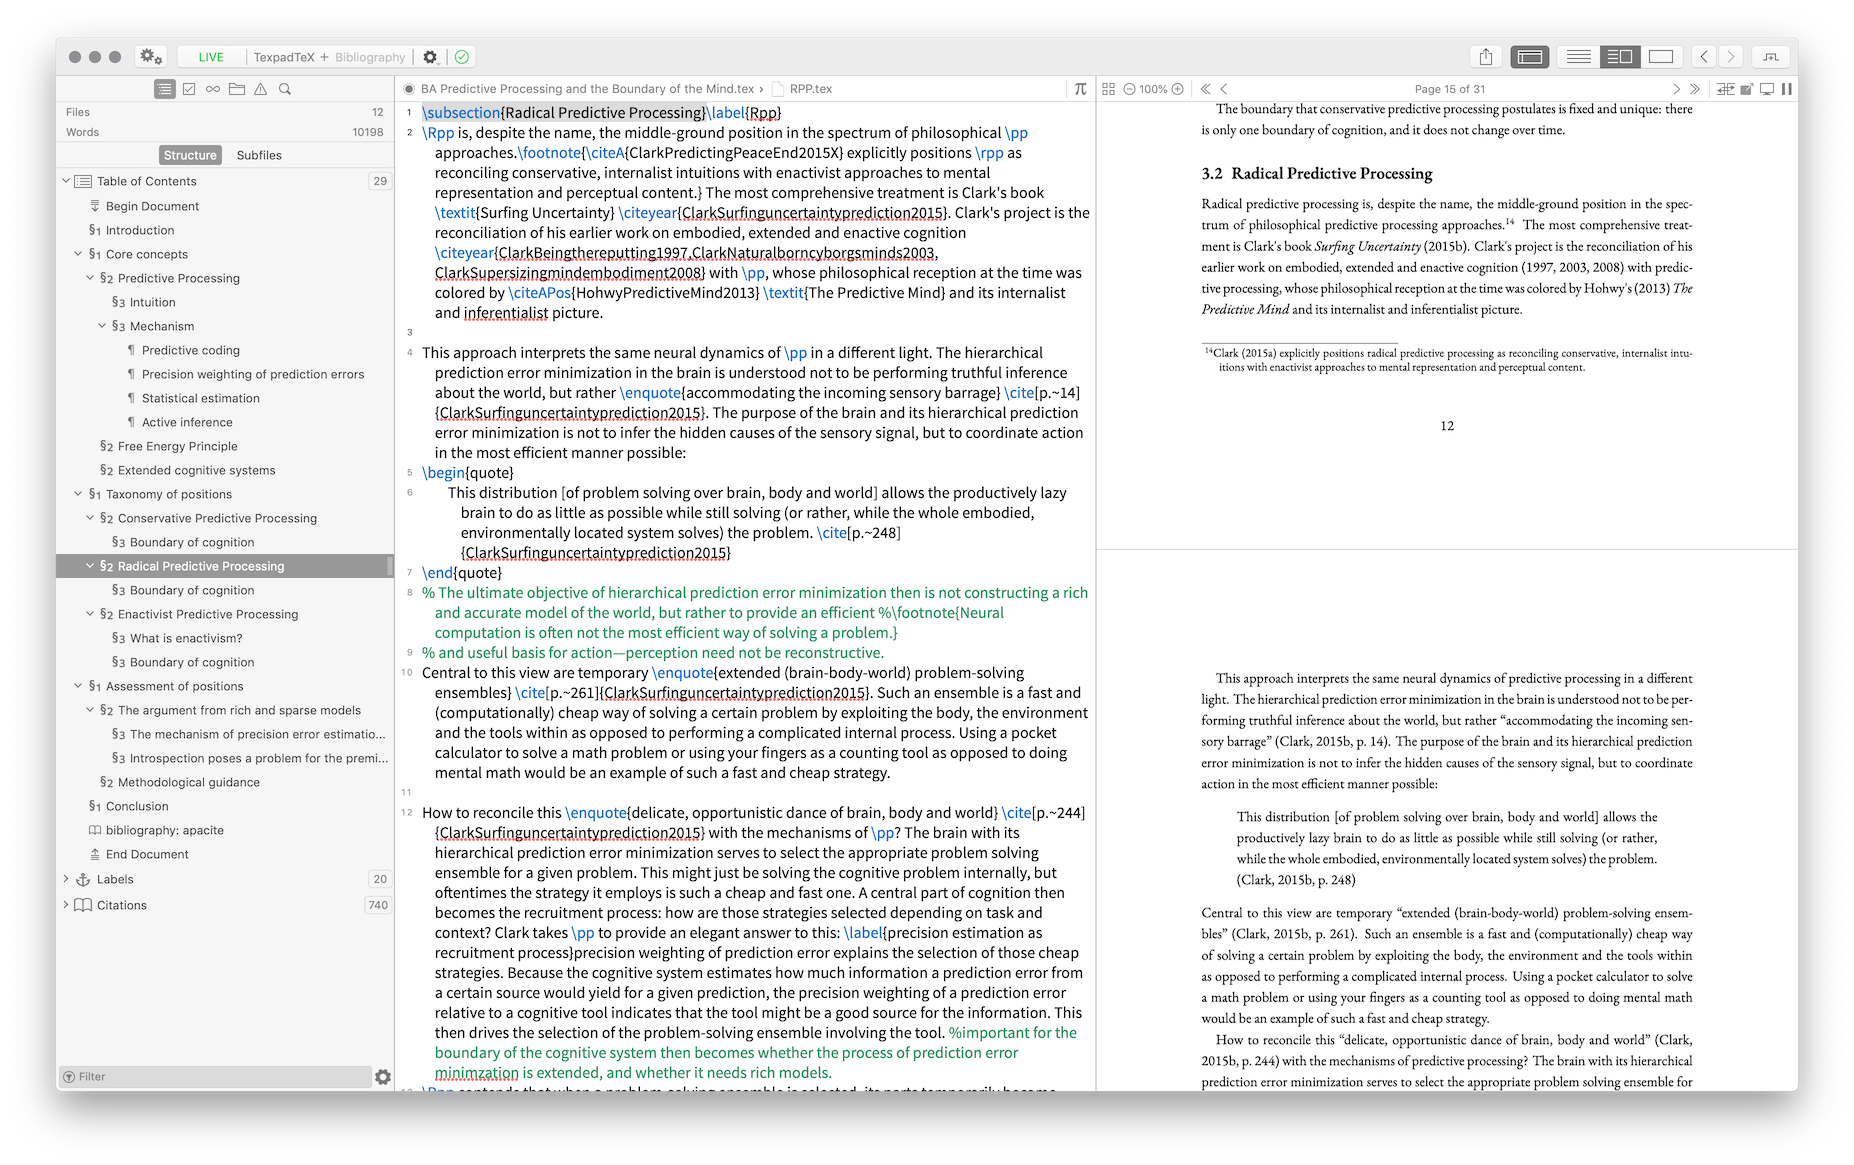Screen dimensions: 1854x1165
Task: Toggle LIVE typesetting mode
Action: tap(211, 57)
